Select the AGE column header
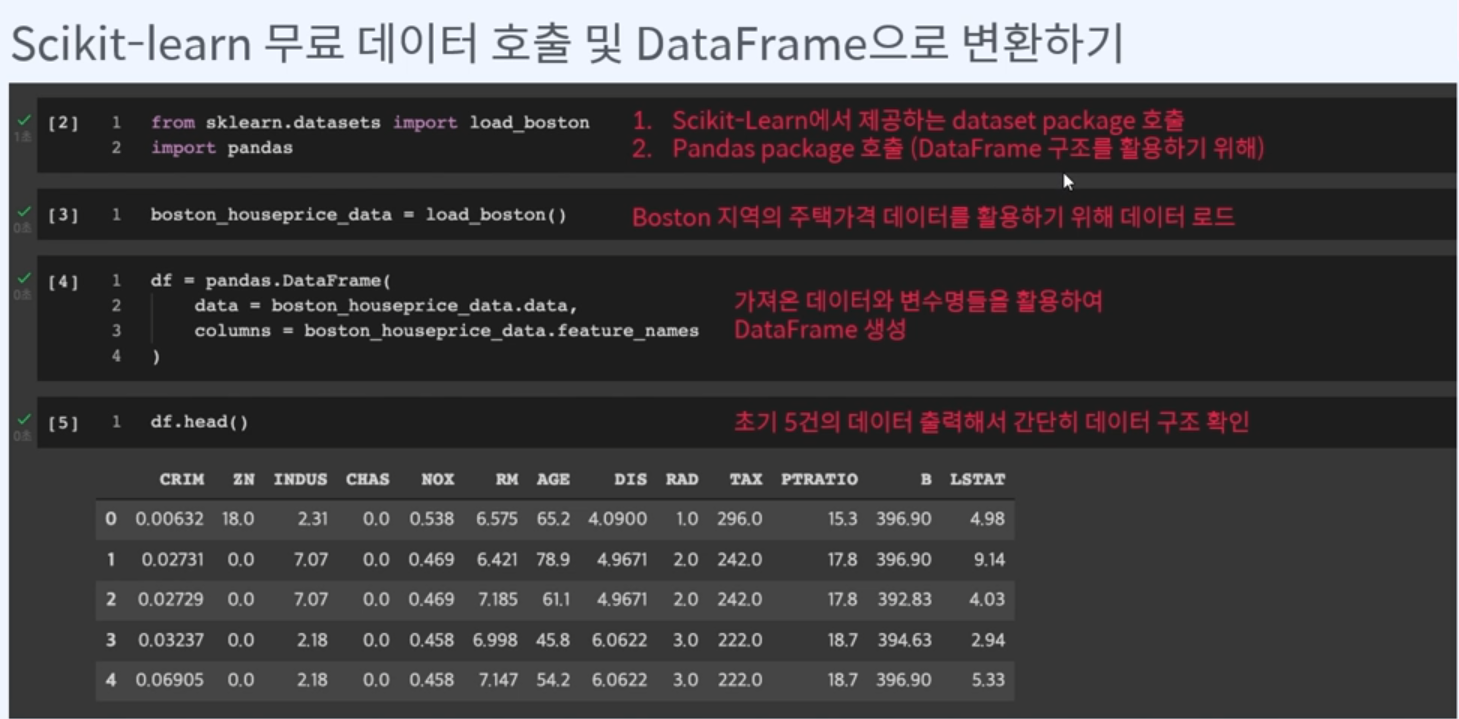1459x719 pixels. tap(553, 480)
